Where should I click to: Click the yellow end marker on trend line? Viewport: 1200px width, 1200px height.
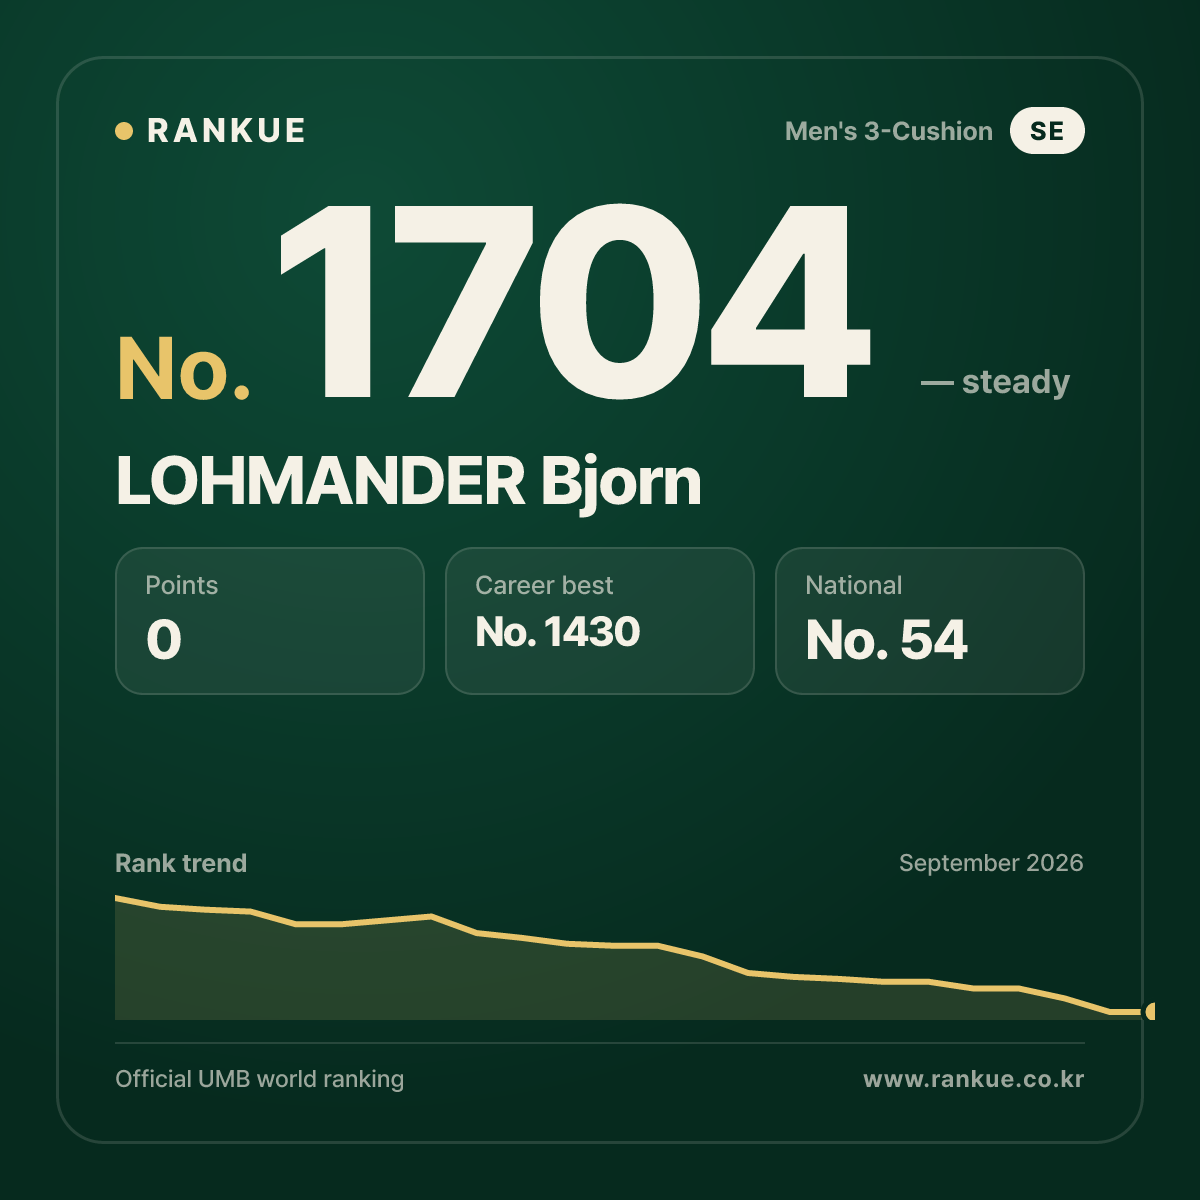click(x=1151, y=1011)
